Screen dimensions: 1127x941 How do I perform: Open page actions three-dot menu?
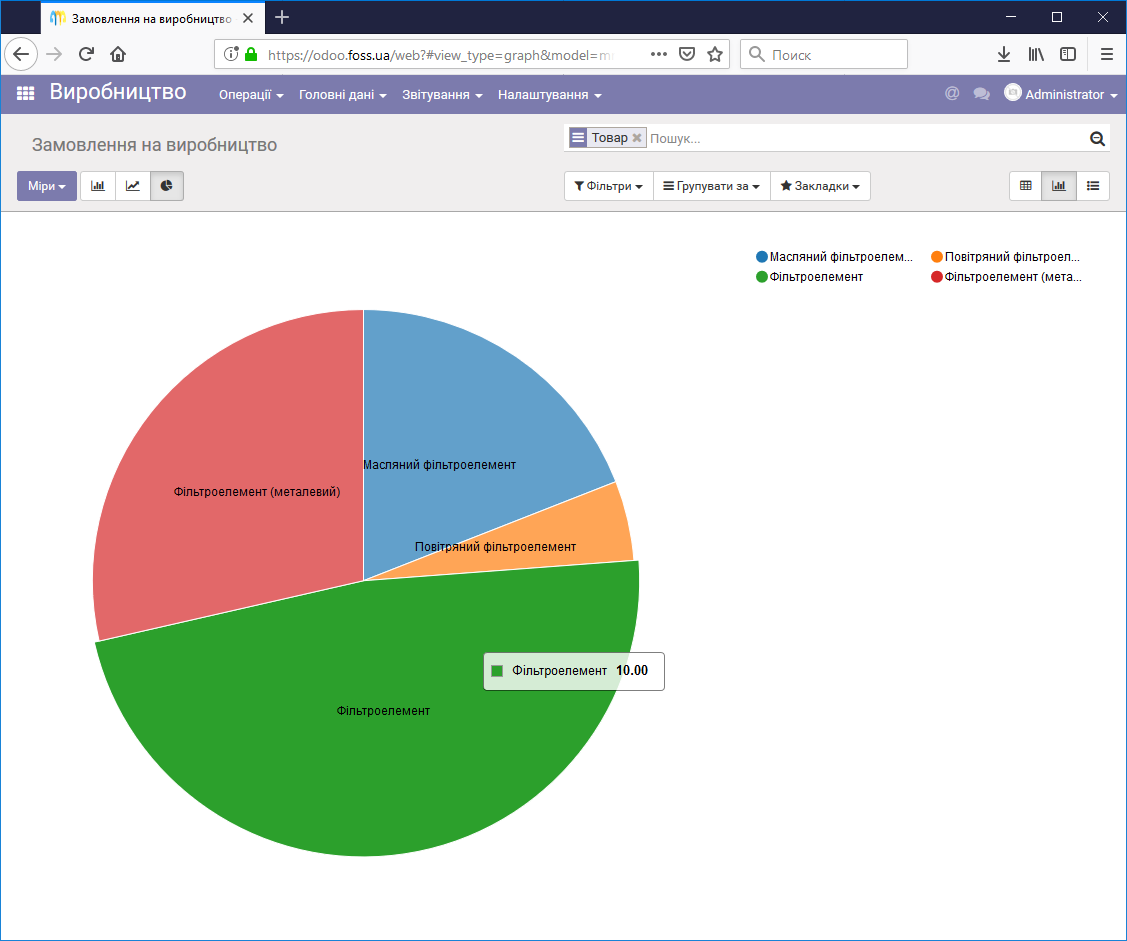click(x=658, y=54)
